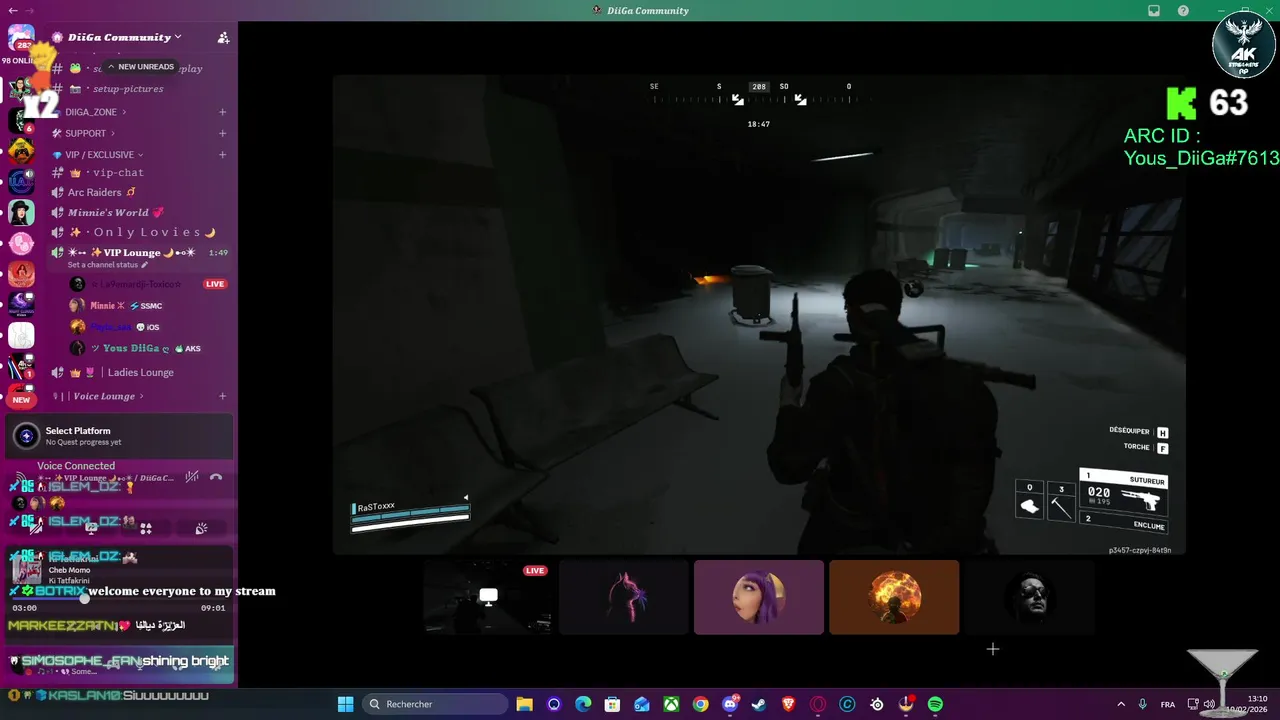The height and width of the screenshot is (720, 1280).
Task: Click the Rechercher taskbar search box
Action: (x=434, y=704)
